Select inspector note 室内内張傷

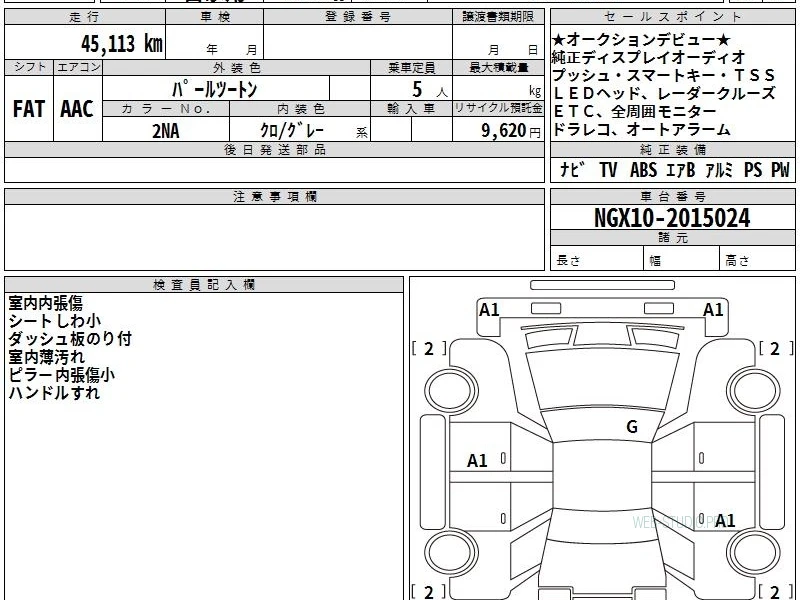[x=45, y=303]
